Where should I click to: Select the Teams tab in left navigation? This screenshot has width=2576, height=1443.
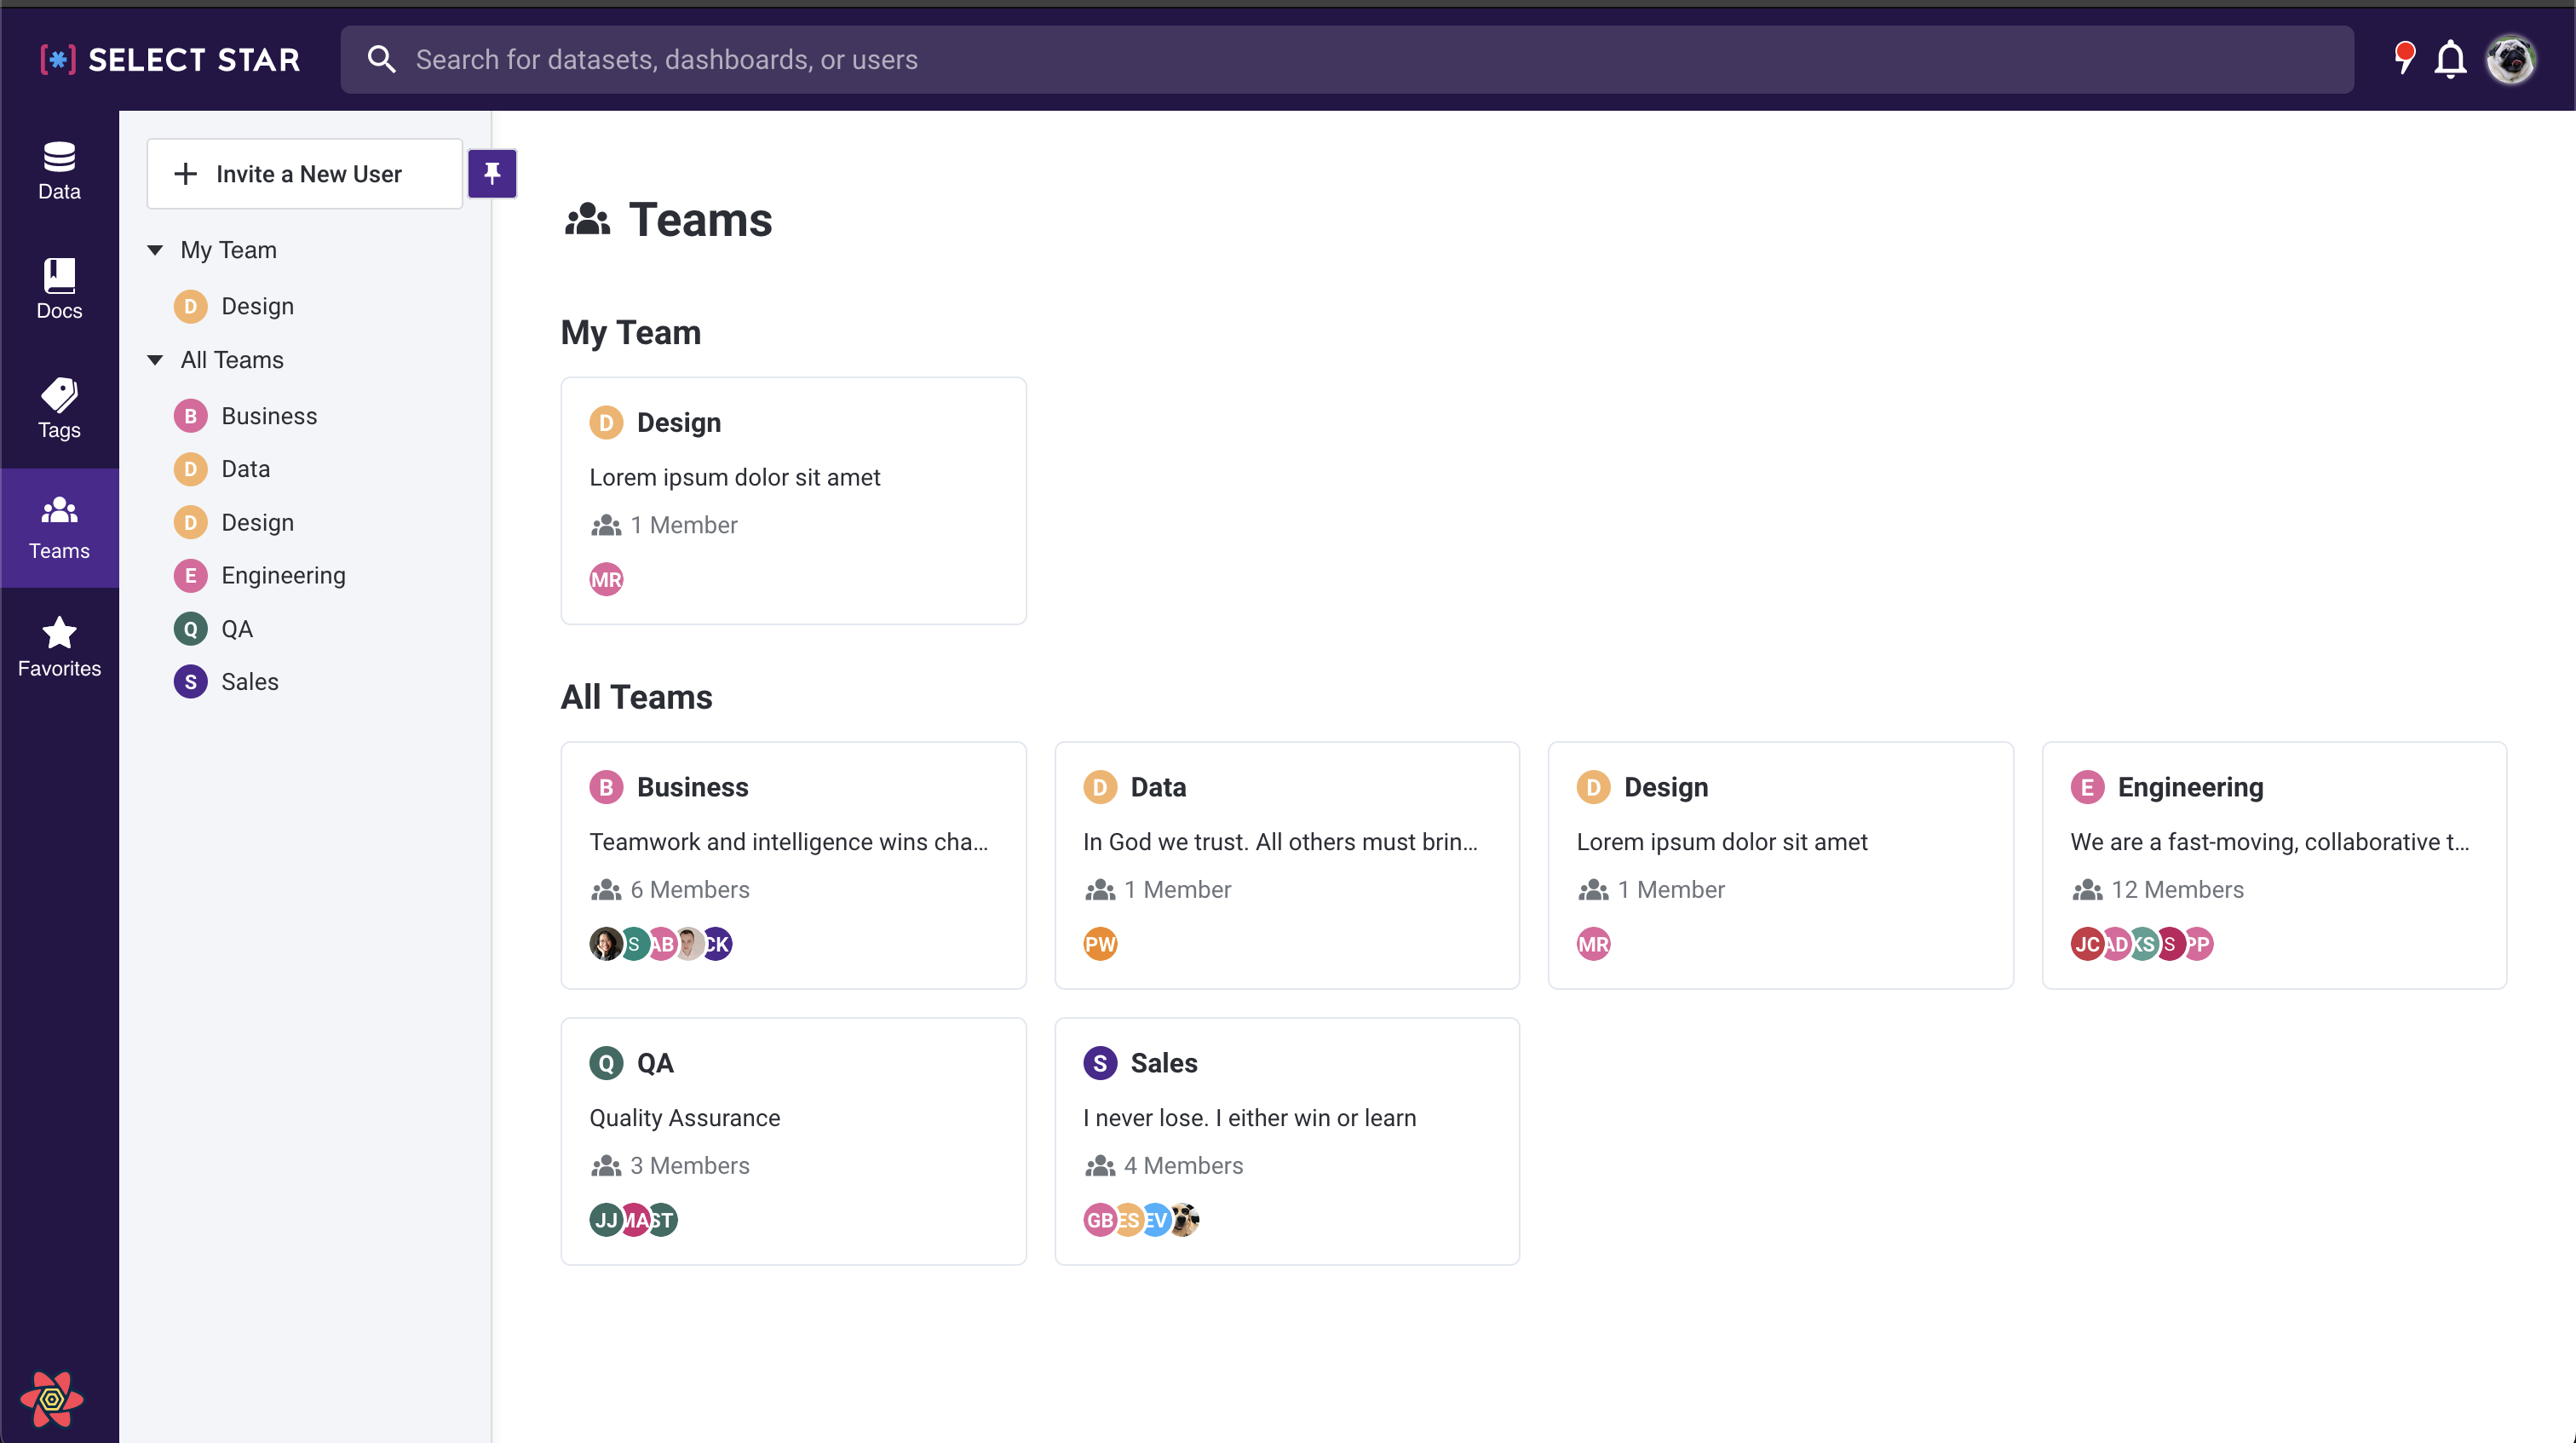[59, 528]
